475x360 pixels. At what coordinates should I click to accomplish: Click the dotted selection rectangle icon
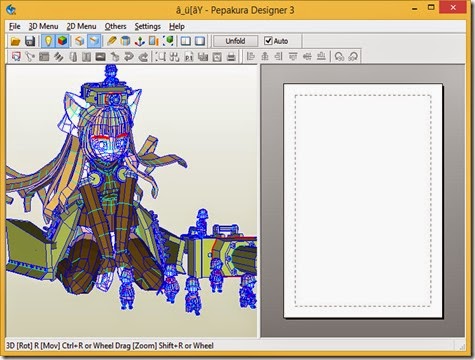[x=160, y=57]
